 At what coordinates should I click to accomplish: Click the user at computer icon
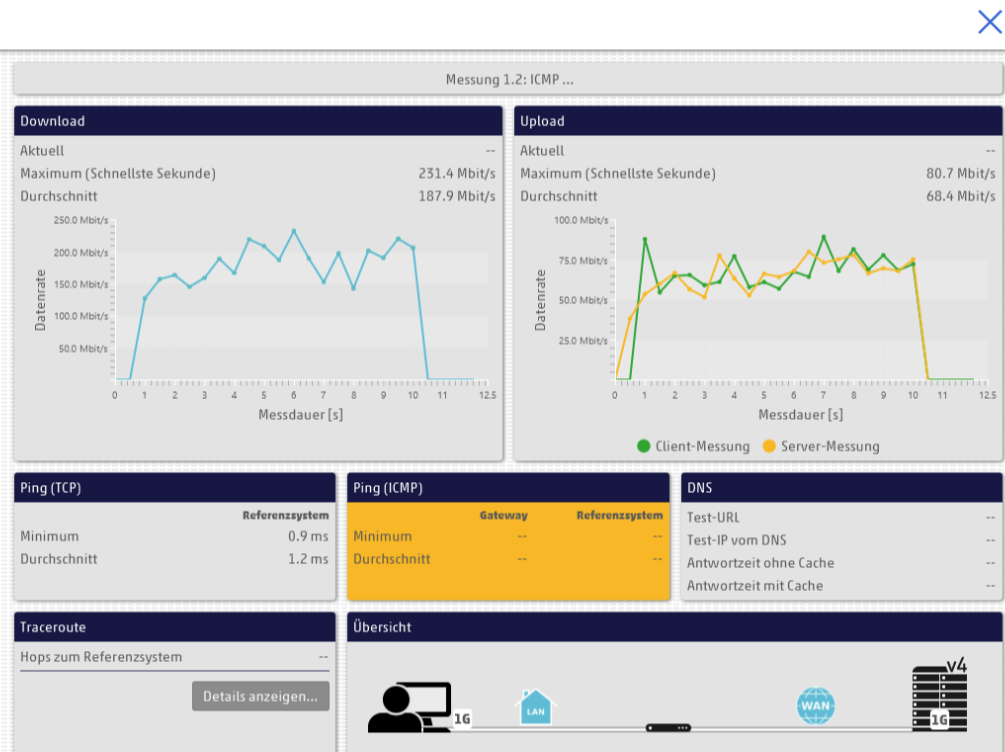[x=409, y=707]
